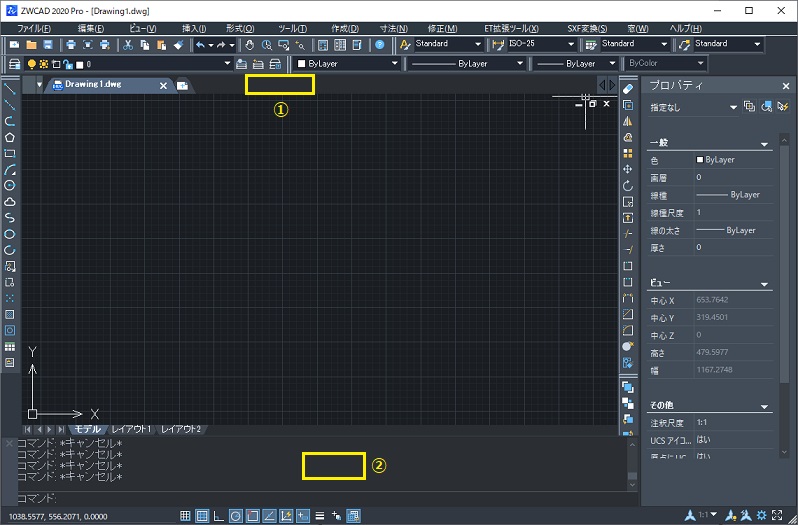This screenshot has height=525, width=798.
Task: Toggle Grid display in status bar
Action: (202, 516)
